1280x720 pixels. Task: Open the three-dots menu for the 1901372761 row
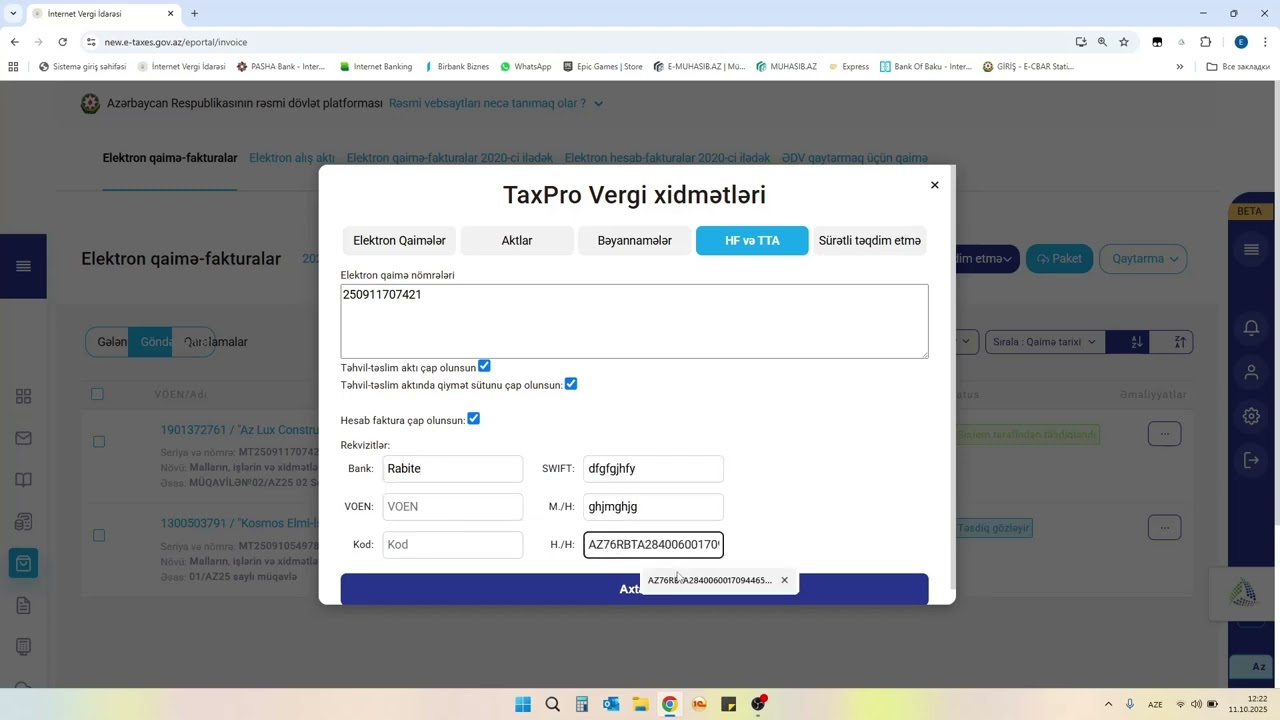click(x=1164, y=433)
